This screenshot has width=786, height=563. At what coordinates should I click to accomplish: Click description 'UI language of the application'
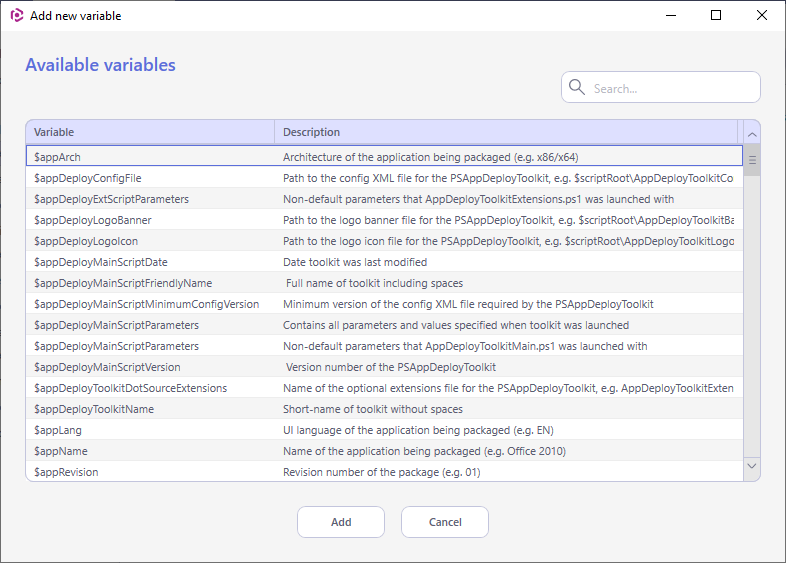point(418,430)
